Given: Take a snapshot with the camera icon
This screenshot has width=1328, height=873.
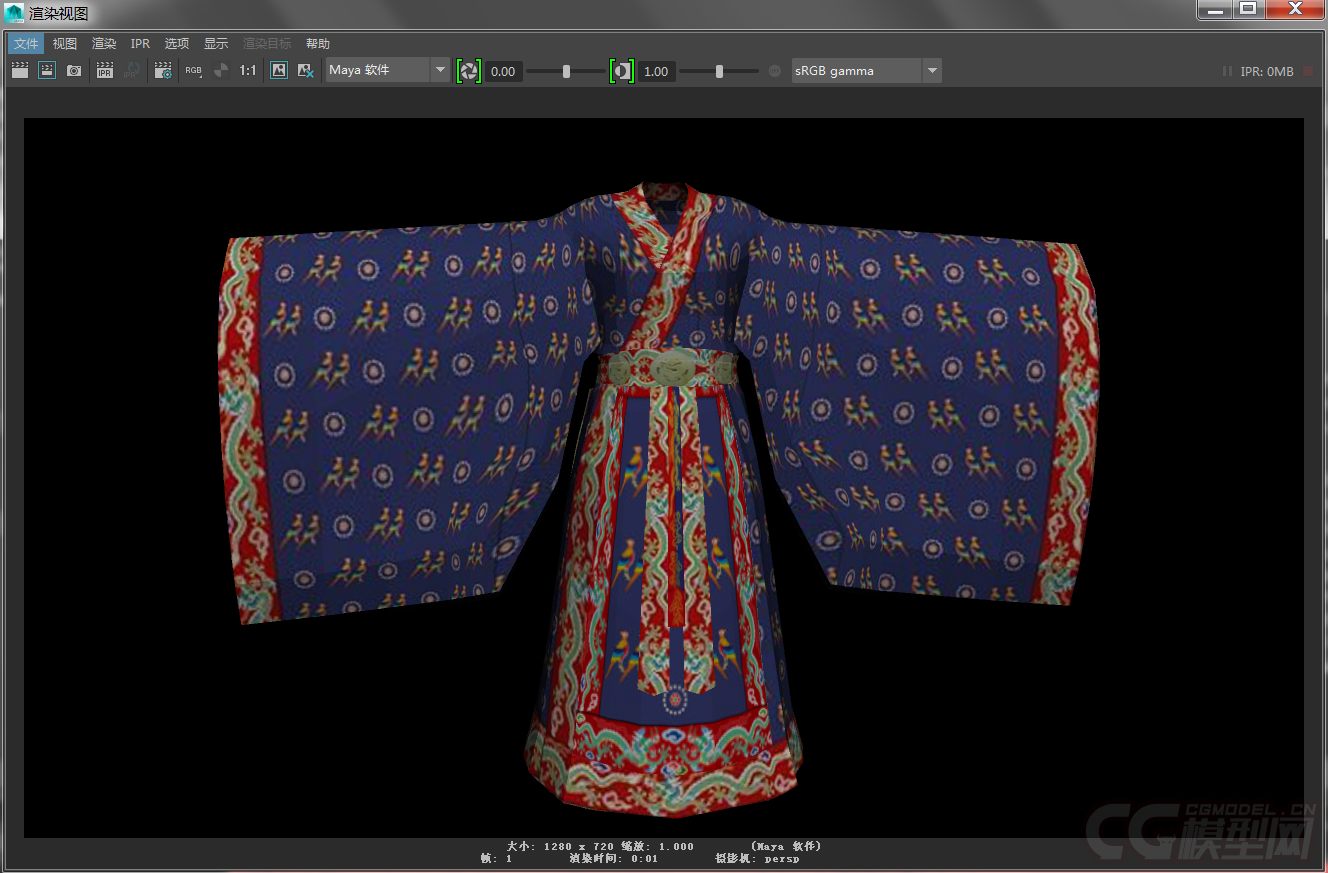Looking at the screenshot, I should coord(74,71).
